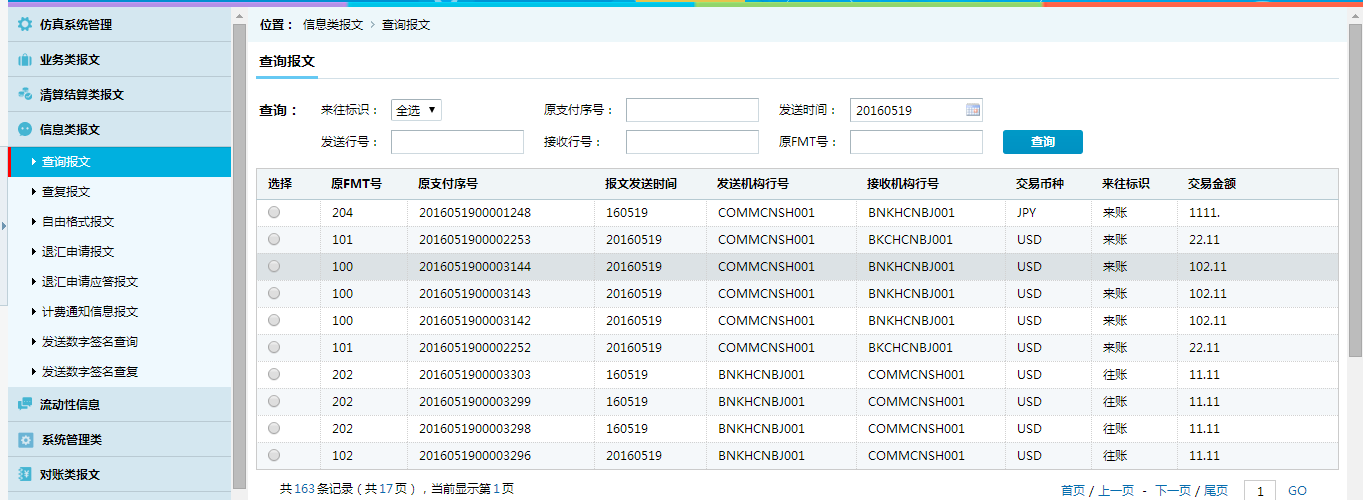The width and height of the screenshot is (1363, 500).
Task: Open 发送数字签名查询 in the sidebar
Action: (90, 341)
